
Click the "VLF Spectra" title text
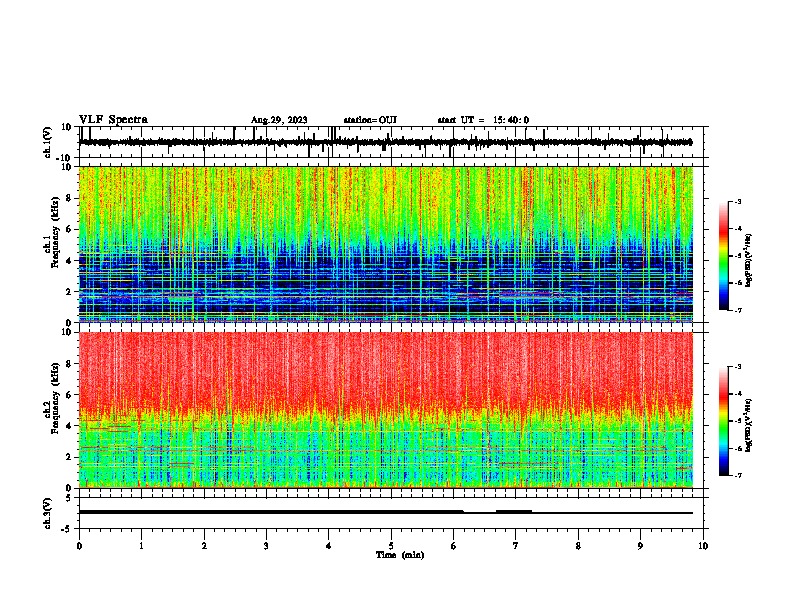coord(113,120)
